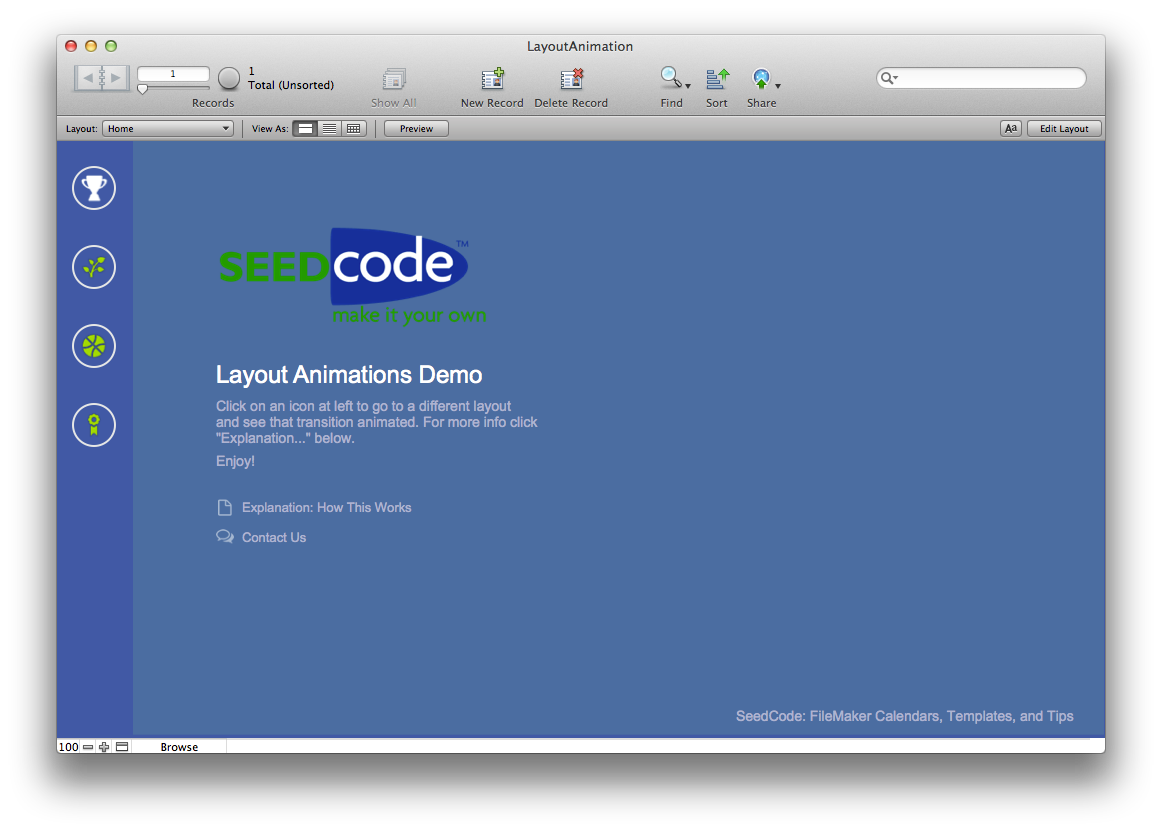The width and height of the screenshot is (1162, 832).
Task: Select the basketball-style circle sidebar icon
Action: pos(94,346)
